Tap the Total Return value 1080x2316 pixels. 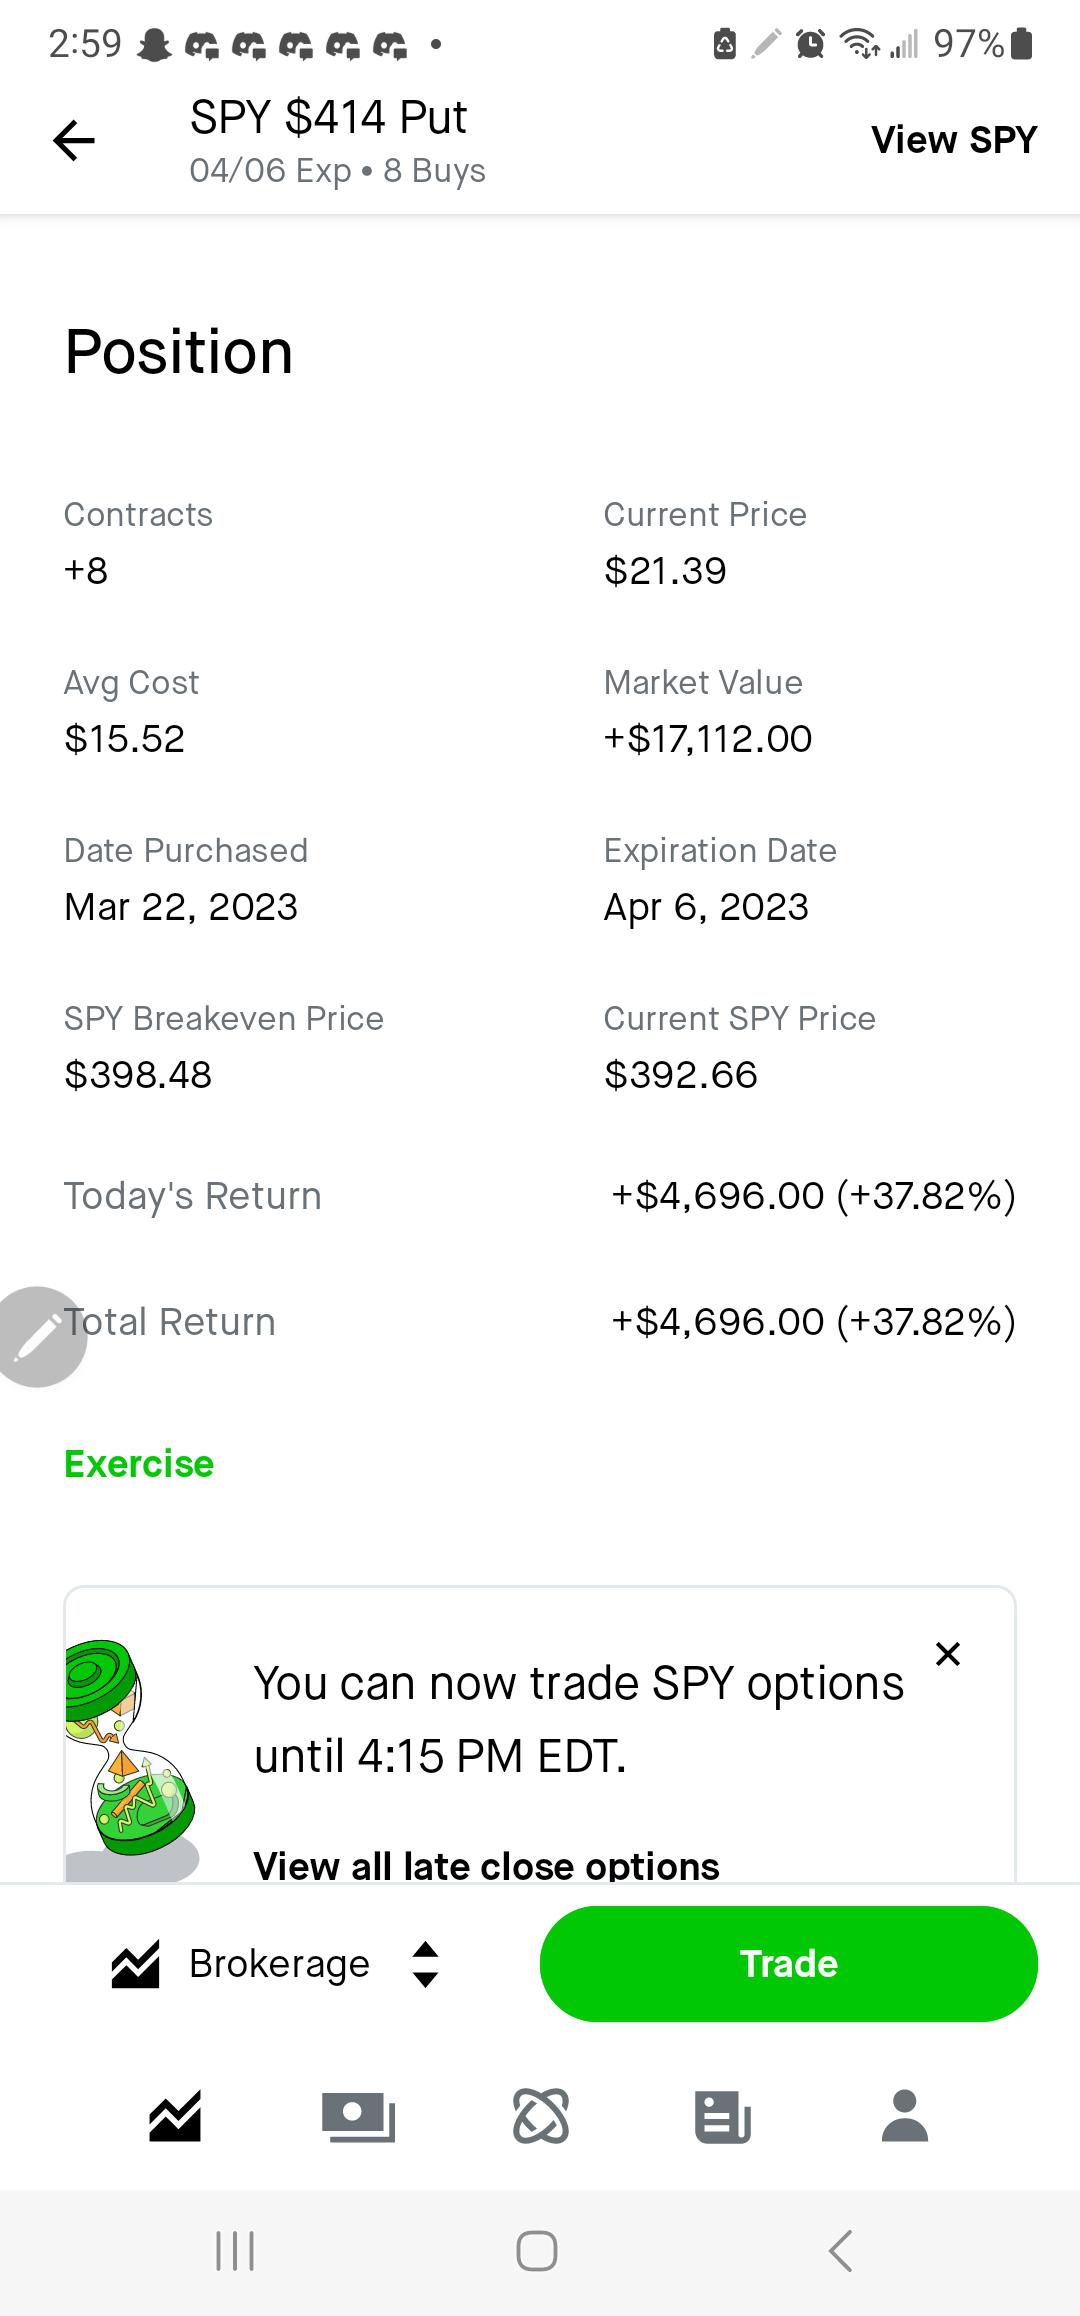click(x=813, y=1322)
